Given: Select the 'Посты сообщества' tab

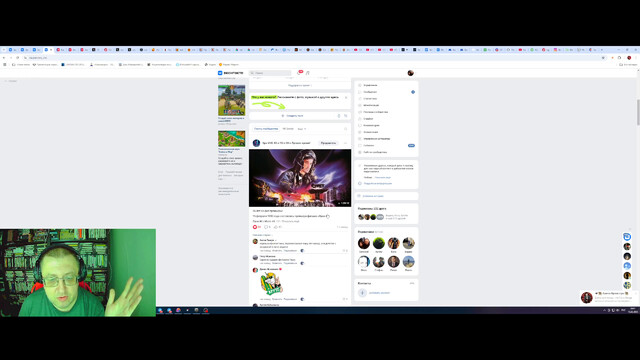Looking at the screenshot, I should click(x=266, y=129).
